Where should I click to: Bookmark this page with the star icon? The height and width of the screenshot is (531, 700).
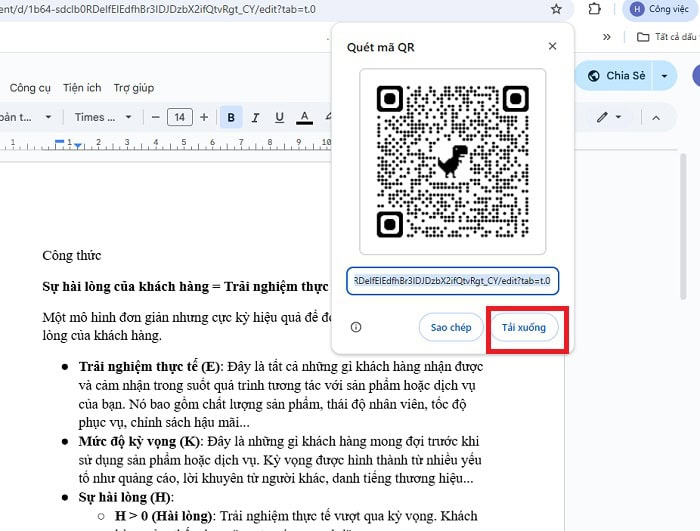(x=556, y=9)
